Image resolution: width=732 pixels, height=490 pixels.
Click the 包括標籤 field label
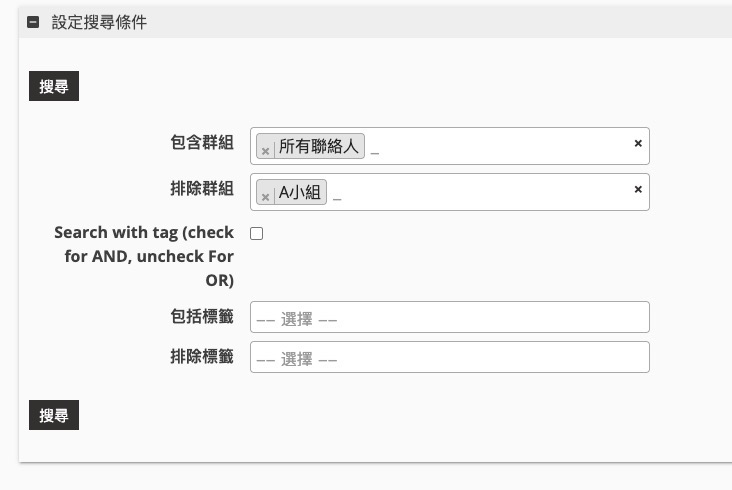click(x=202, y=316)
